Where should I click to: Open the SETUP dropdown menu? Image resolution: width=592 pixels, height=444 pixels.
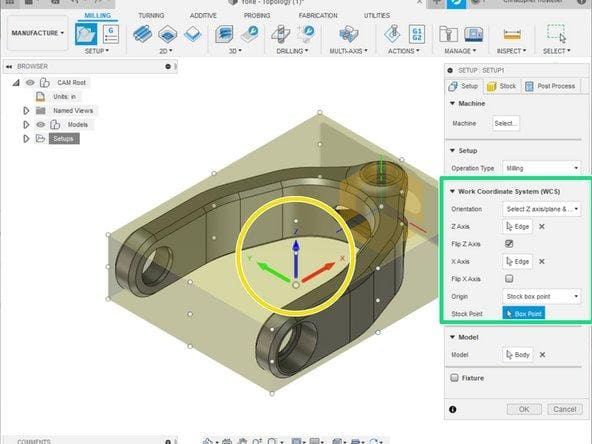click(x=97, y=51)
